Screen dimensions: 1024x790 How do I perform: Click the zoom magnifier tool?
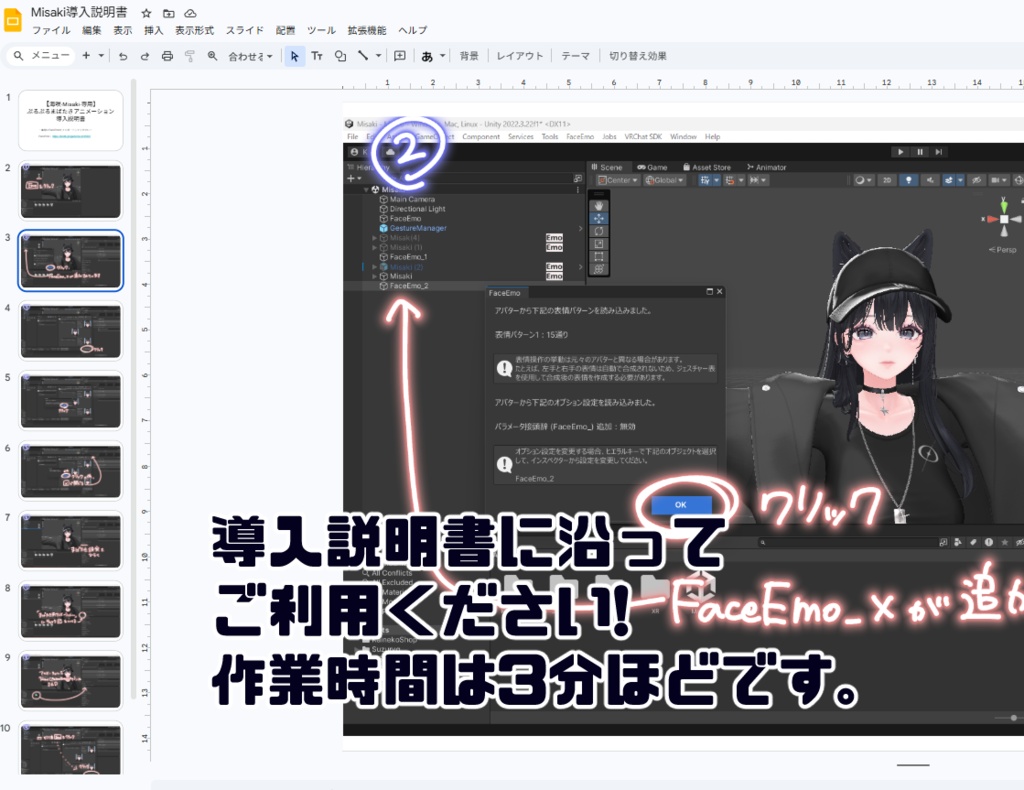[212, 56]
